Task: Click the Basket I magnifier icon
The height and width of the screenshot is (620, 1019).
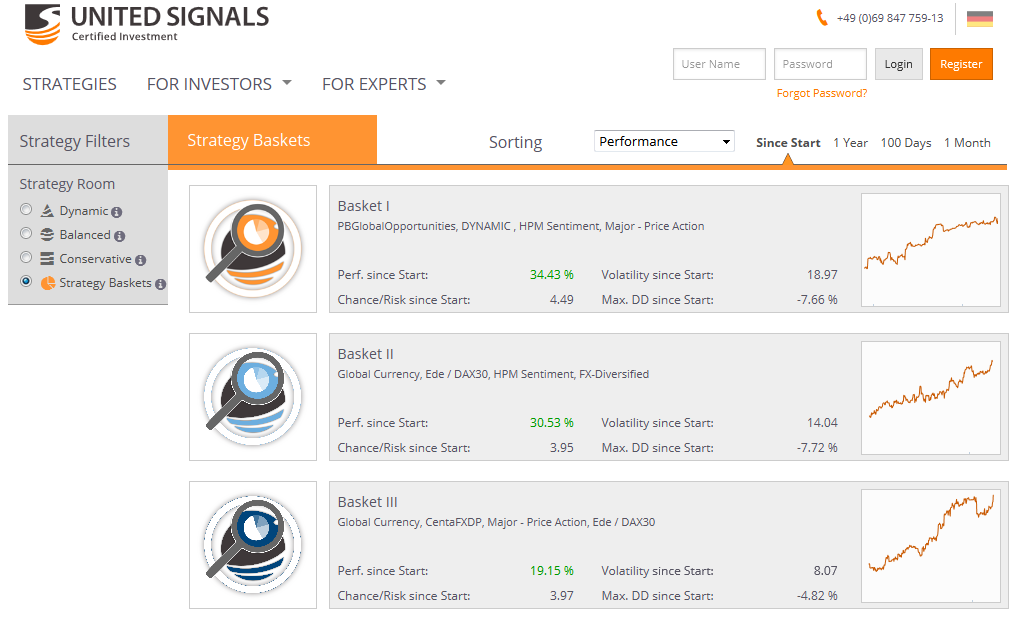Action: (x=252, y=249)
